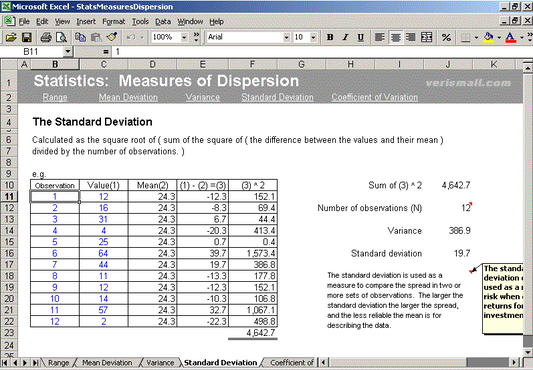Open the Data menu

coord(163,22)
